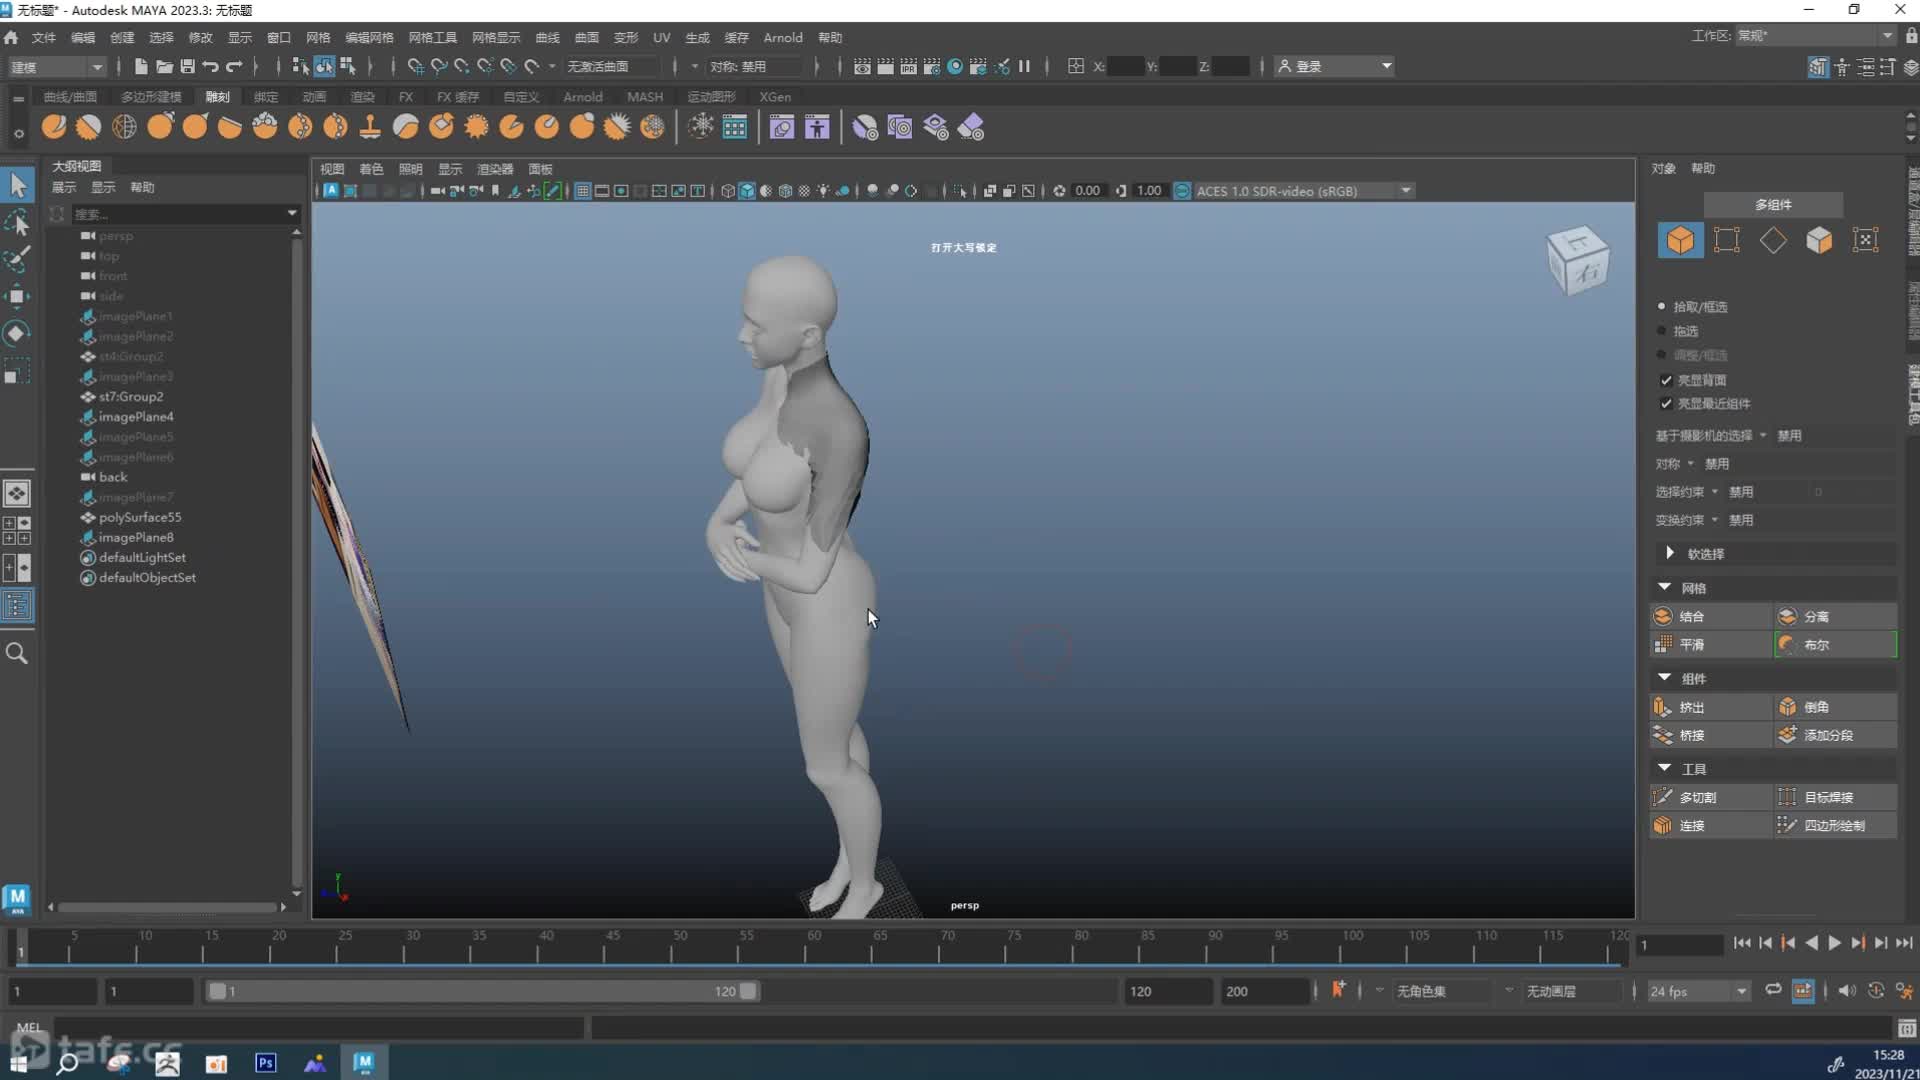Select the globe-shaped Relax sculpt tool
This screenshot has width=1920, height=1080.
[124, 127]
